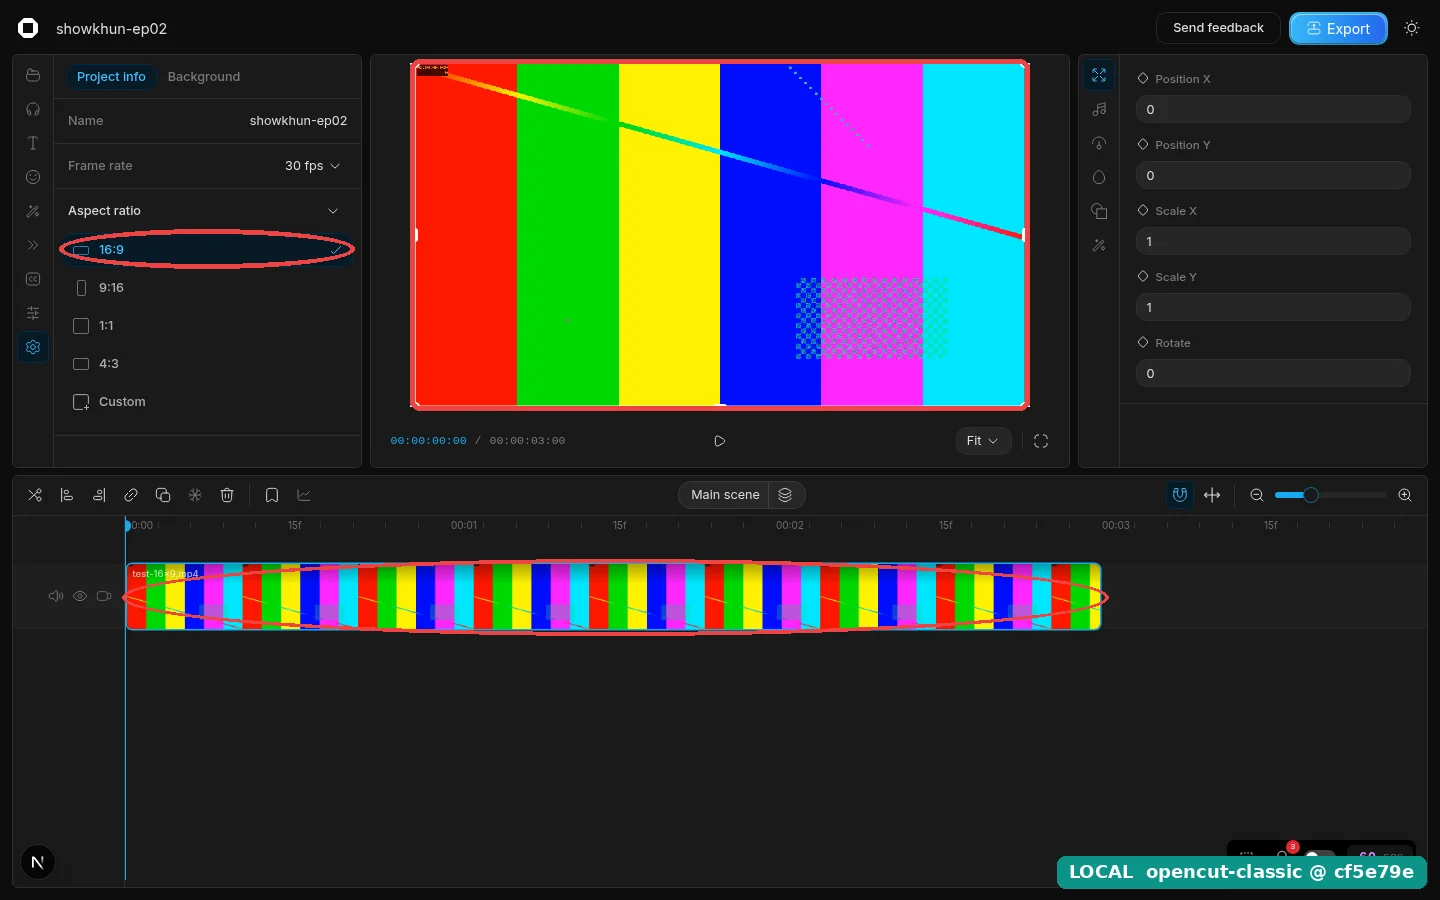Choose the 9:16 aspect ratio

(x=208, y=288)
